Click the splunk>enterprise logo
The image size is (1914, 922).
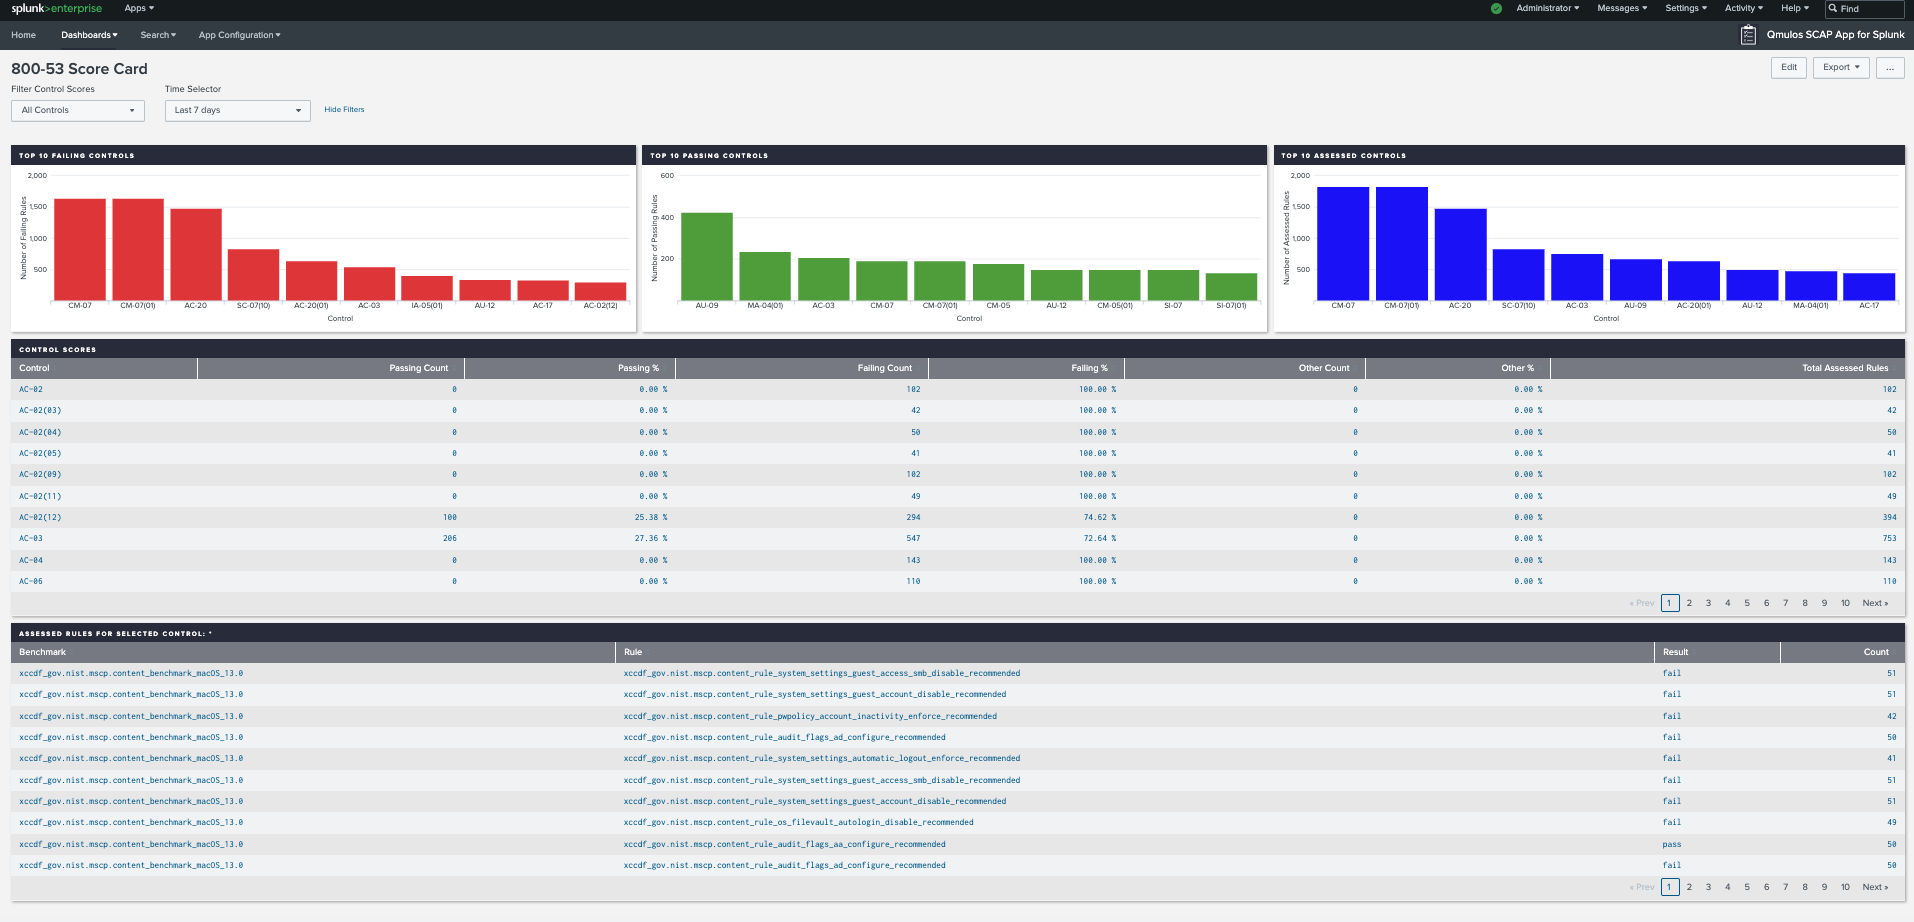click(x=57, y=8)
